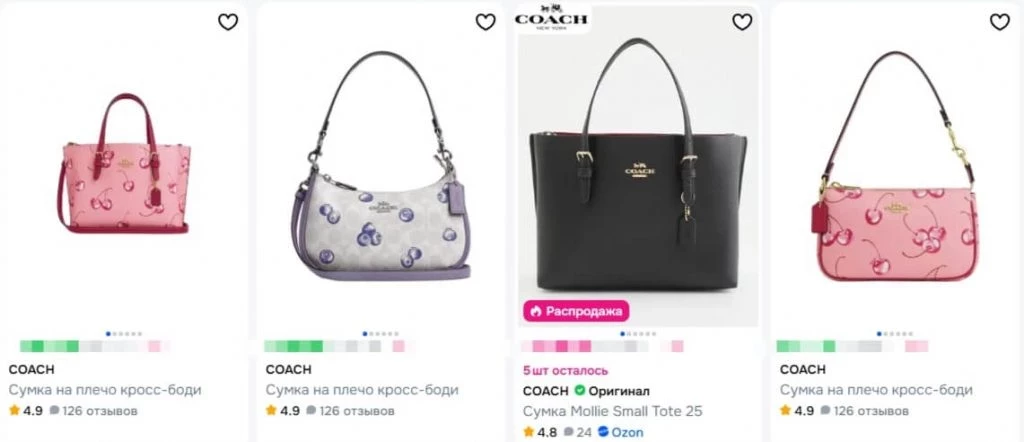This screenshot has width=1024, height=442.
Task: Open 126 отзывов on cherry pouch
Action: [x=865, y=411]
